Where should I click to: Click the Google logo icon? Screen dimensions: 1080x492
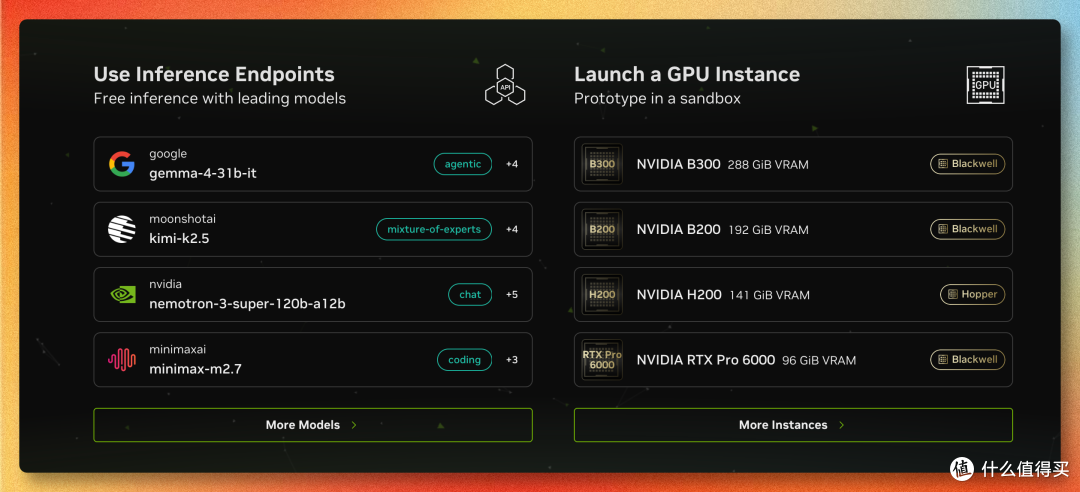point(121,164)
